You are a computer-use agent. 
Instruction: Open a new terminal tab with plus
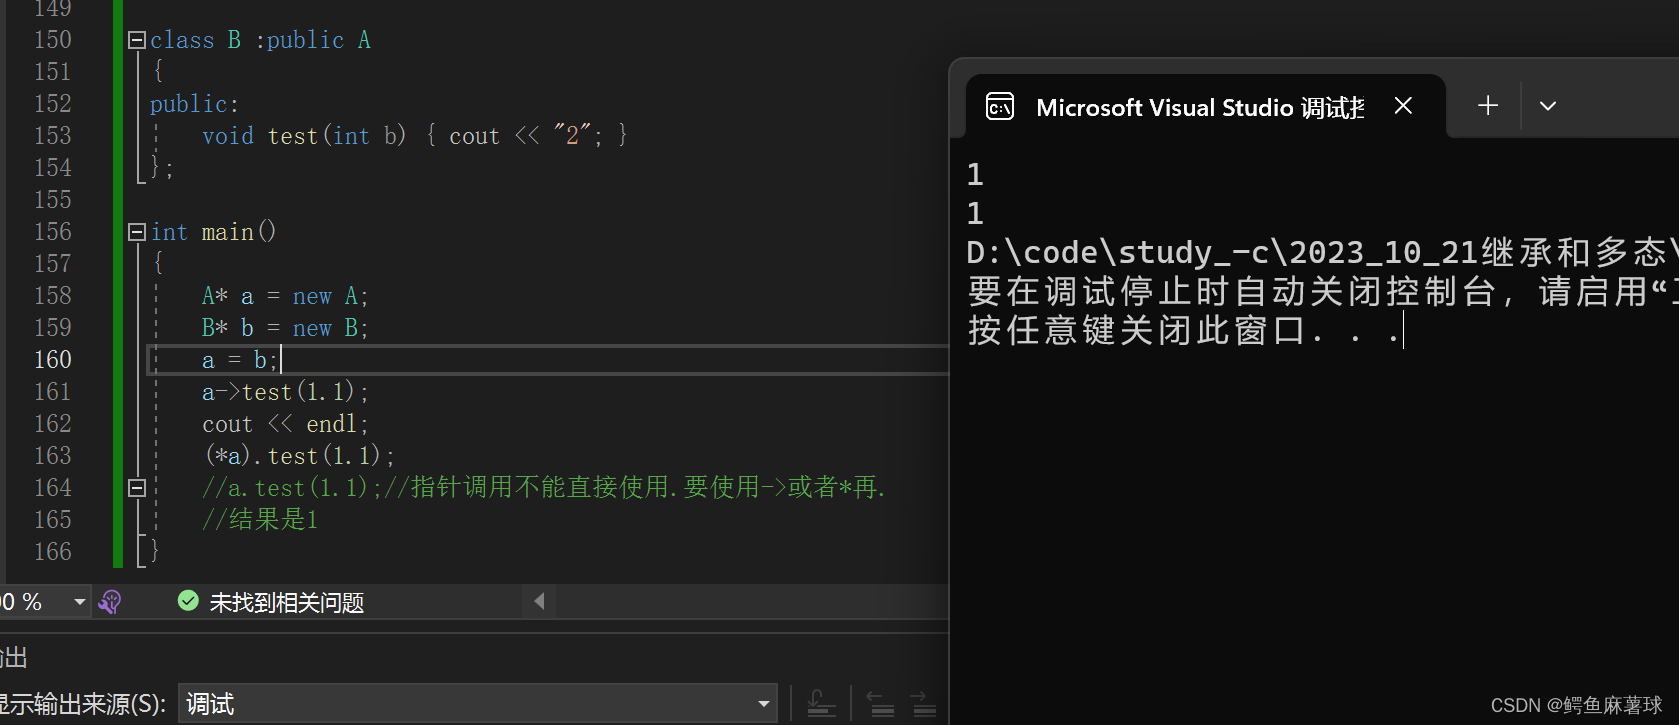tap(1488, 106)
